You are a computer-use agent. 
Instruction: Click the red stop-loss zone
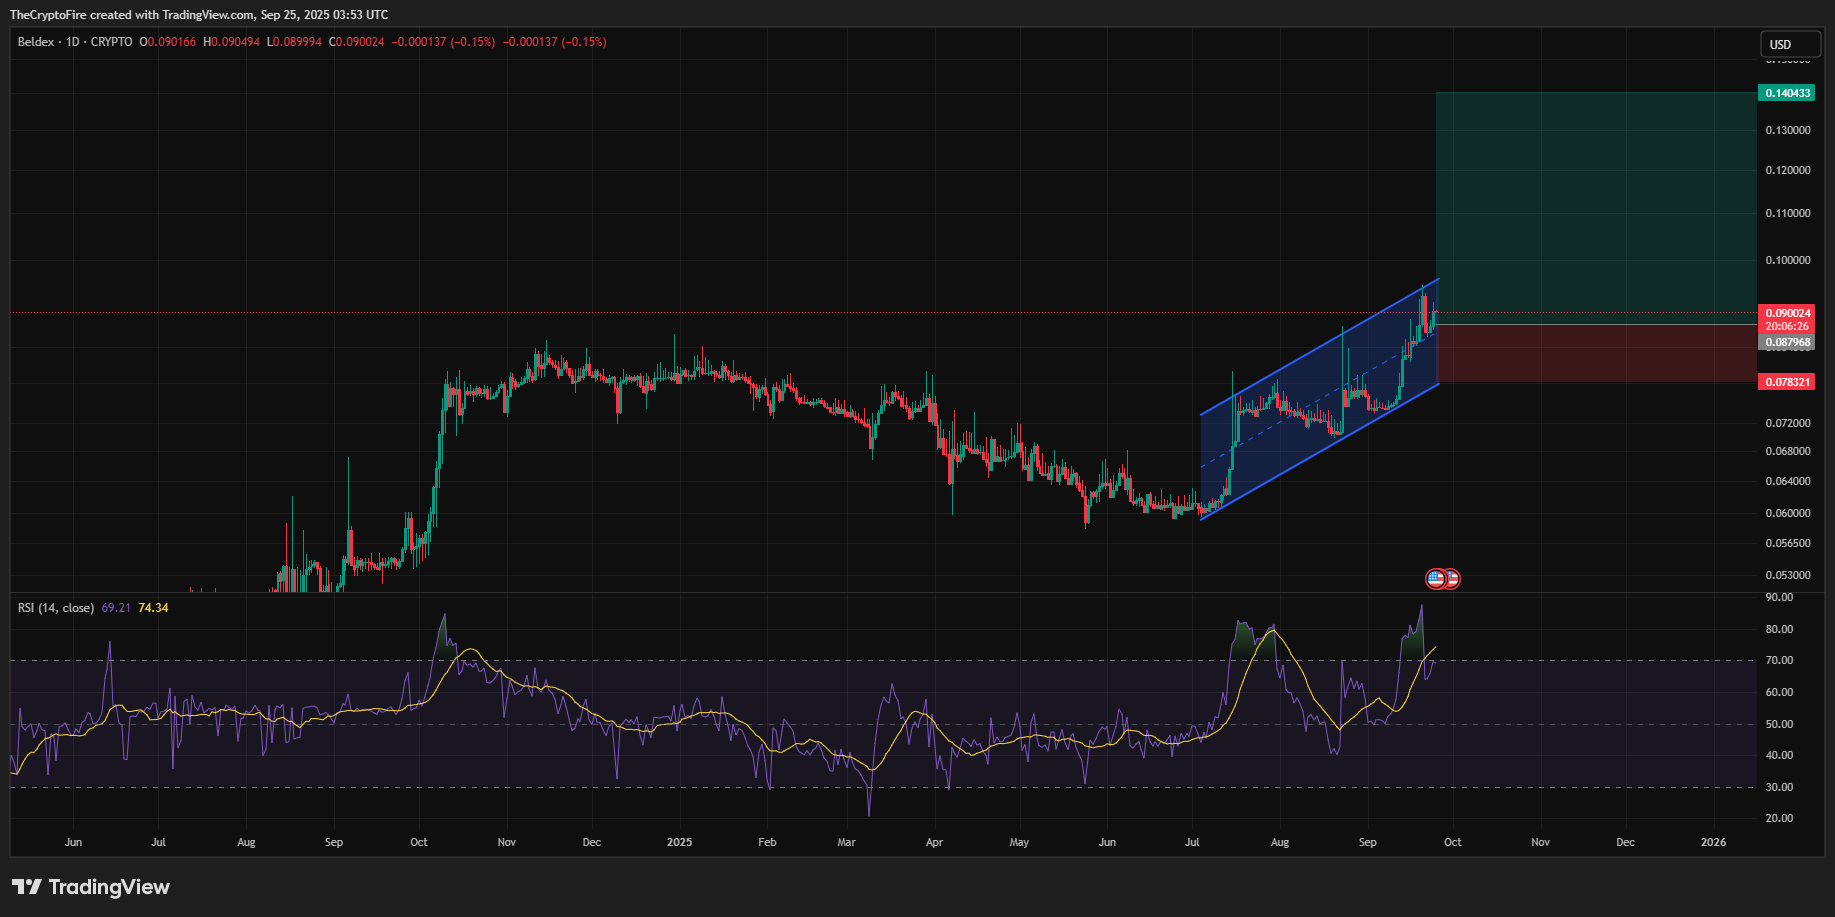click(x=1595, y=353)
